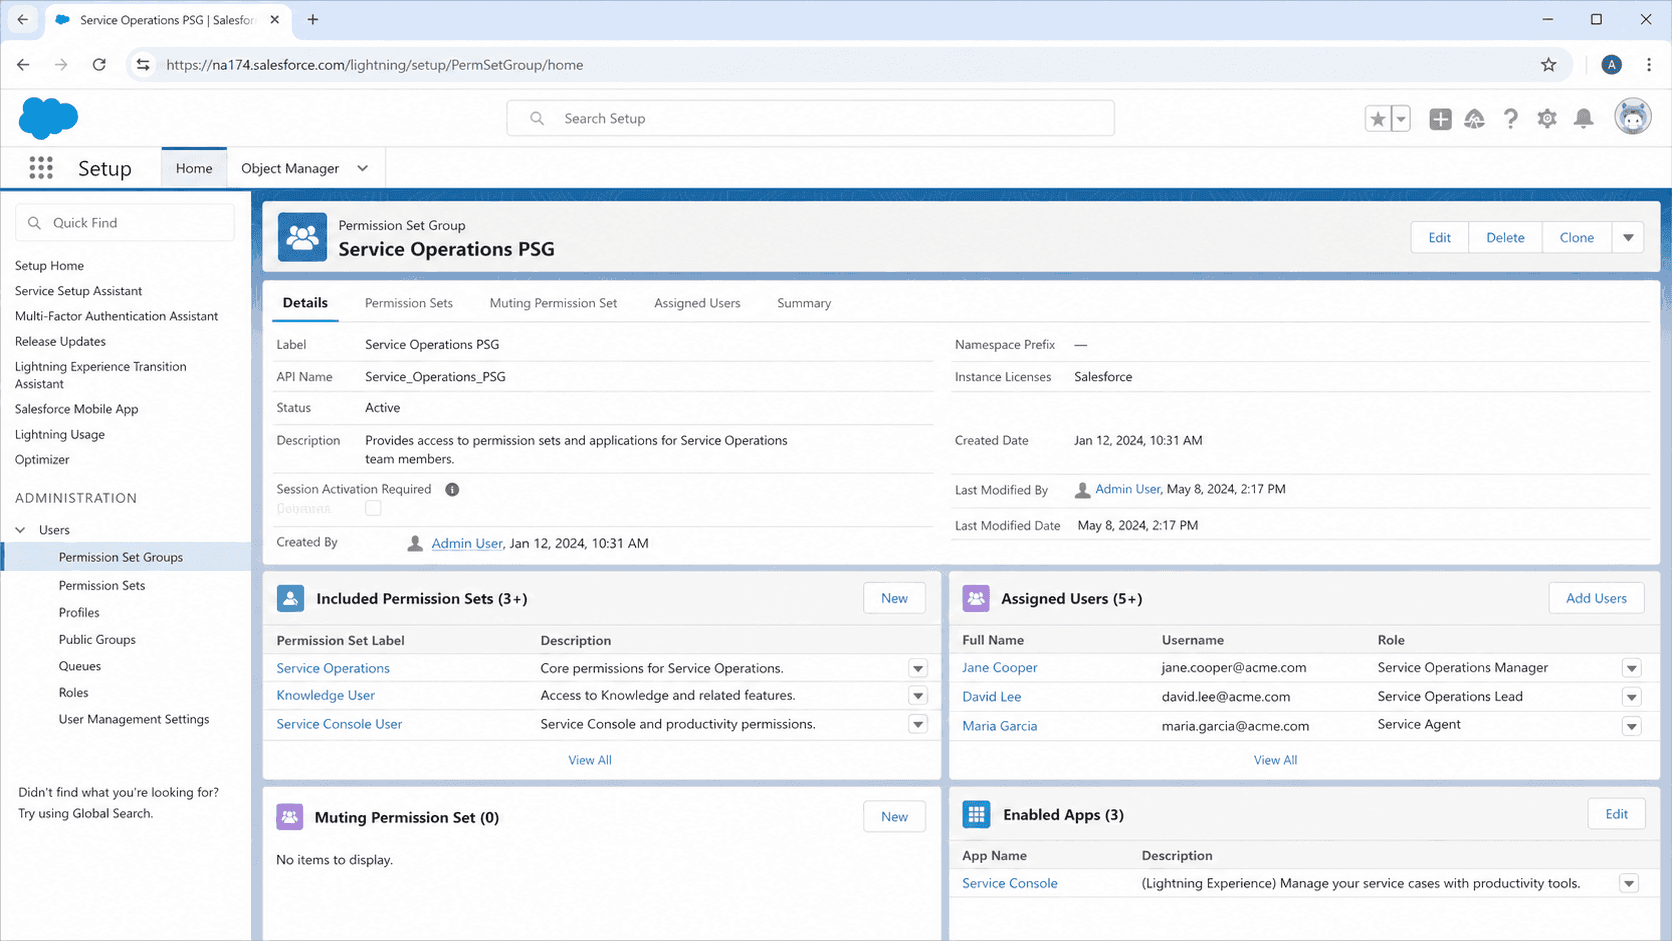The image size is (1672, 941).
Task: Open more actions dropdown next to Clone
Action: pyautogui.click(x=1628, y=238)
